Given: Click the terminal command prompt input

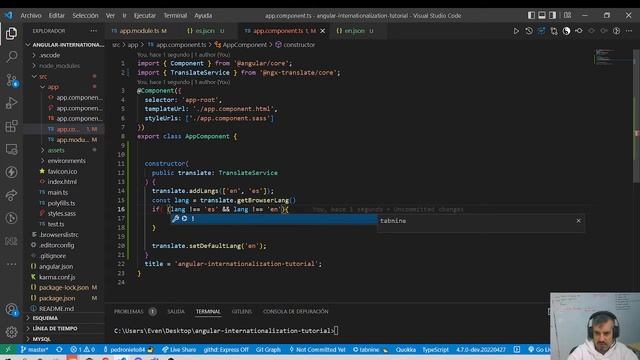Looking at the screenshot, I should 336,331.
